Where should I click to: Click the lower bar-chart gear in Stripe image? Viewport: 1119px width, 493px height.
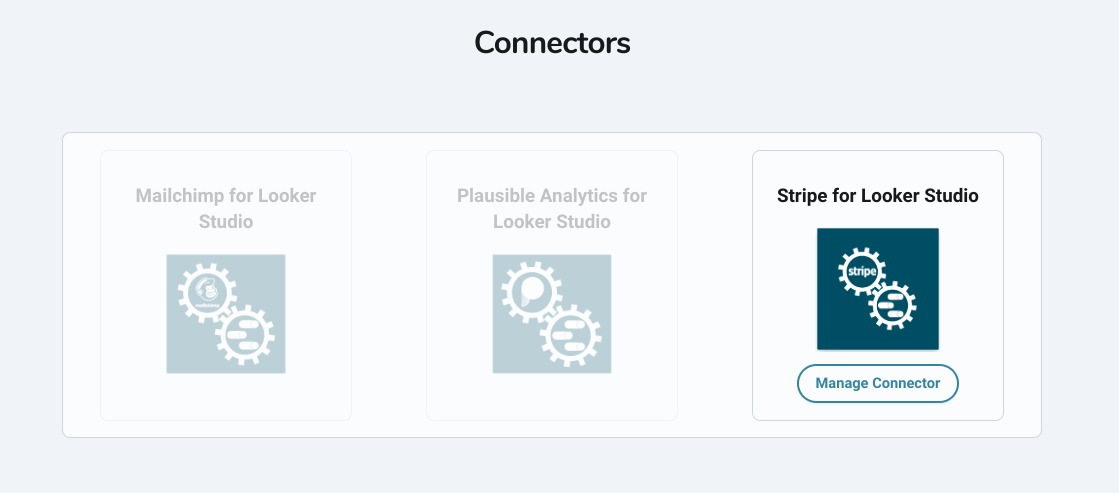[x=893, y=307]
